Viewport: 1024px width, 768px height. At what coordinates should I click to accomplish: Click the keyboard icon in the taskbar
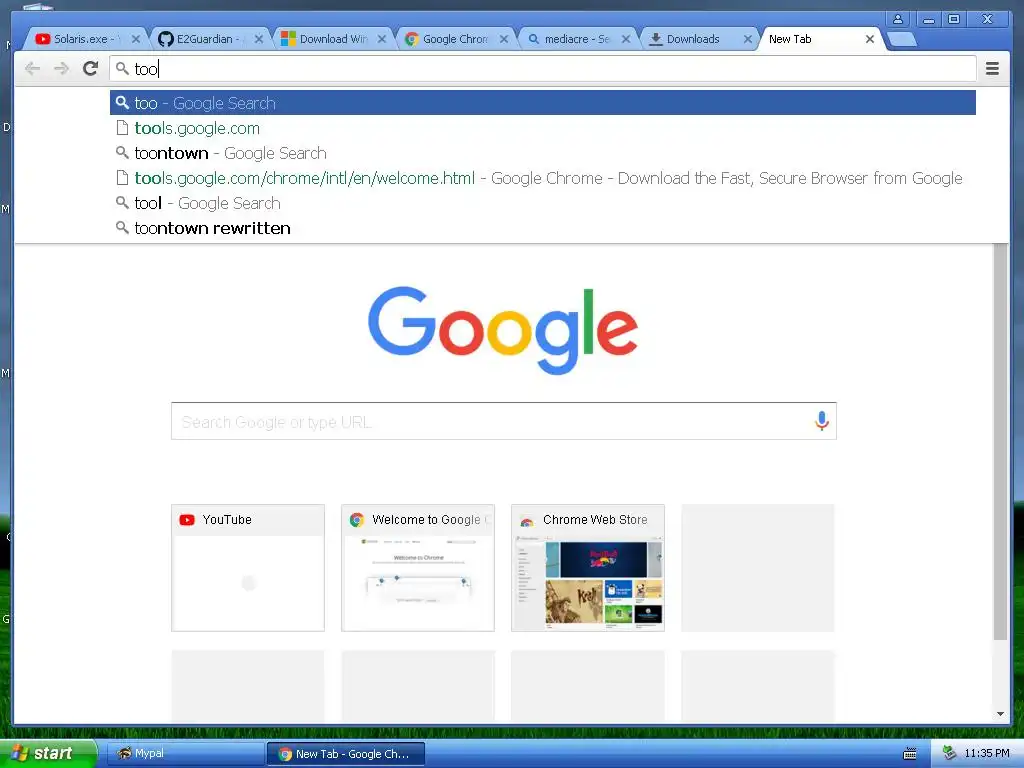click(x=909, y=754)
